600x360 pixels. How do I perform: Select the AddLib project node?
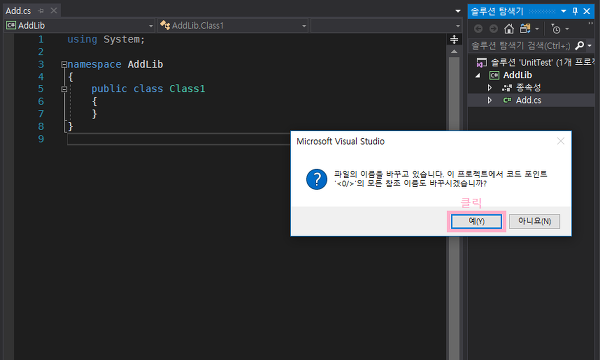click(x=517, y=75)
